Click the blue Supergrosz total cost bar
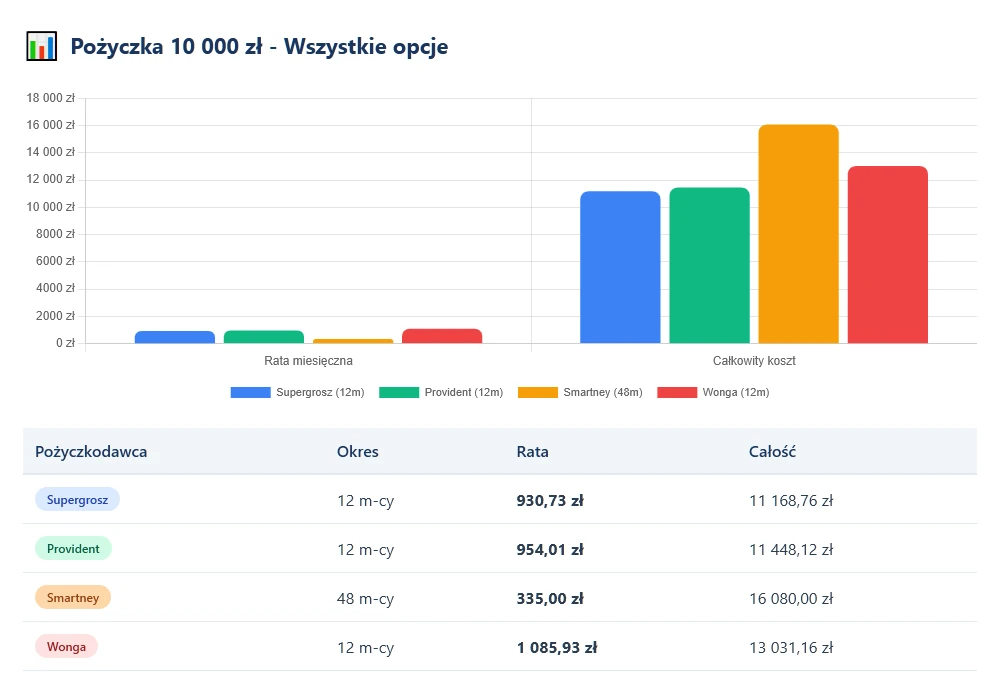This screenshot has width=998, height=696. pyautogui.click(x=620, y=267)
